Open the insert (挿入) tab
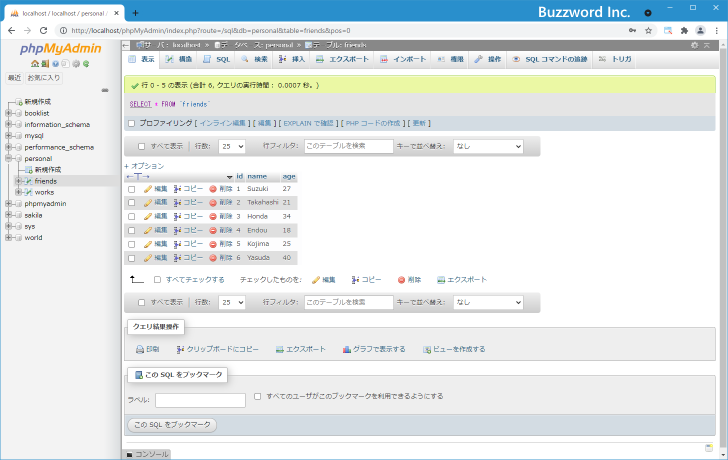This screenshot has height=460, width=728. (x=292, y=59)
